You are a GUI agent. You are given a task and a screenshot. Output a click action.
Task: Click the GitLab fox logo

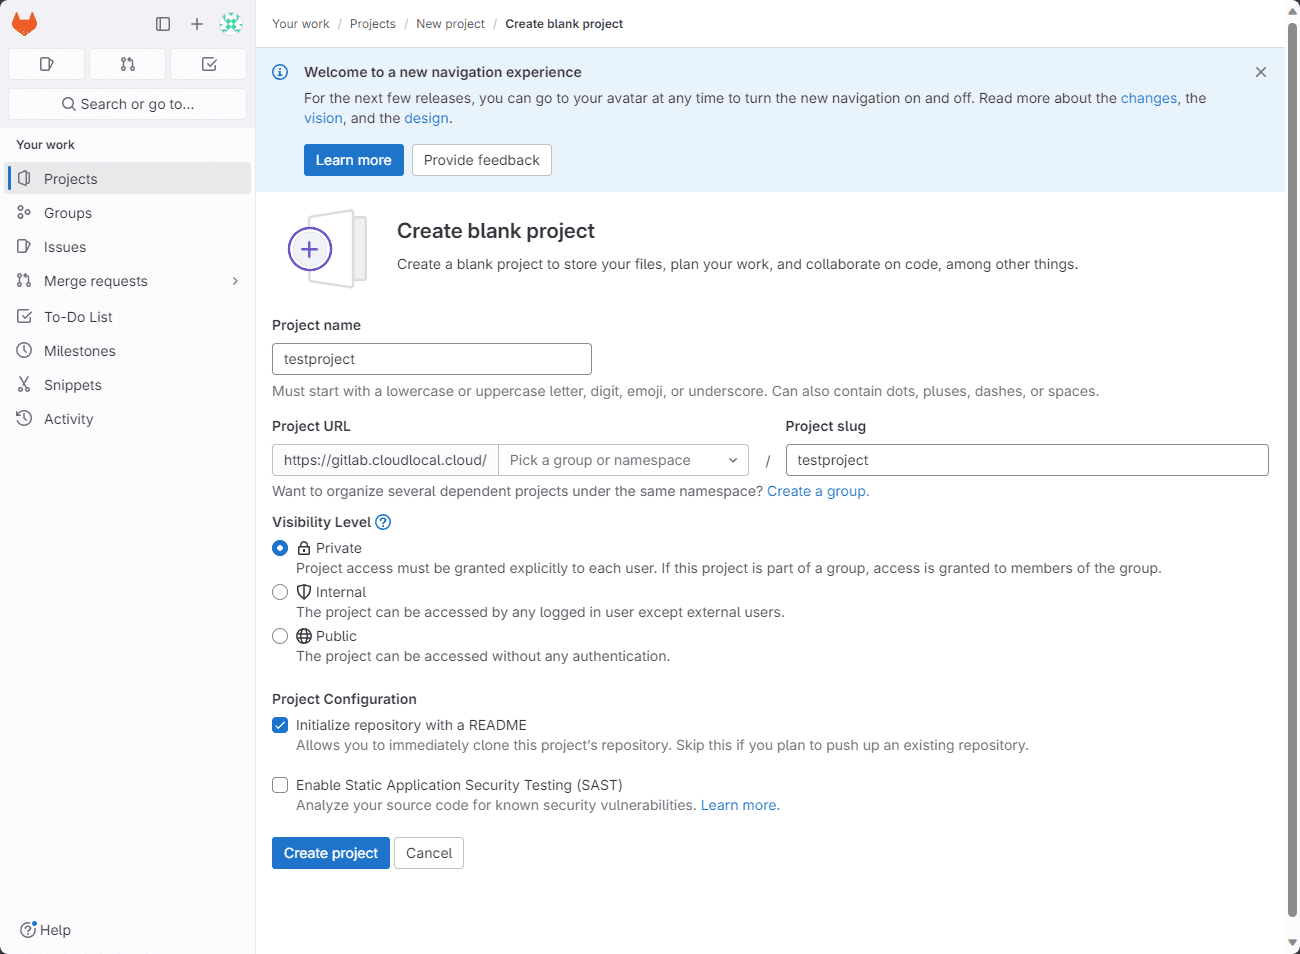coord(25,24)
